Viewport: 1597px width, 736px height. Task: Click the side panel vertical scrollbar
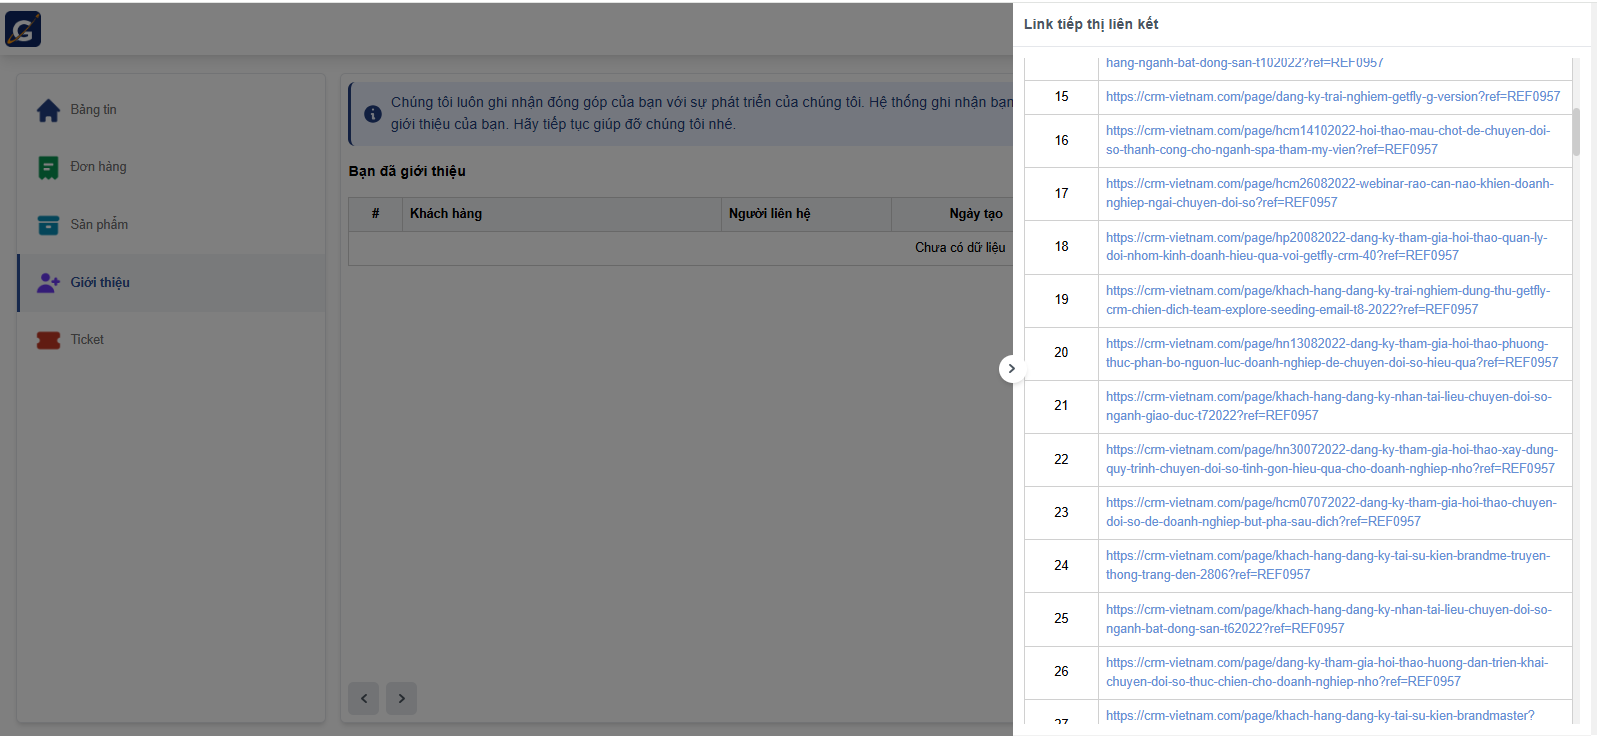(x=1576, y=133)
